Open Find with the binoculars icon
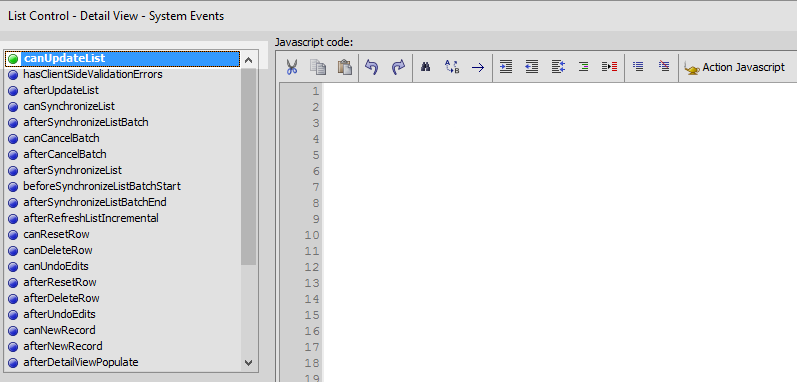The height and width of the screenshot is (382, 797). [x=425, y=67]
